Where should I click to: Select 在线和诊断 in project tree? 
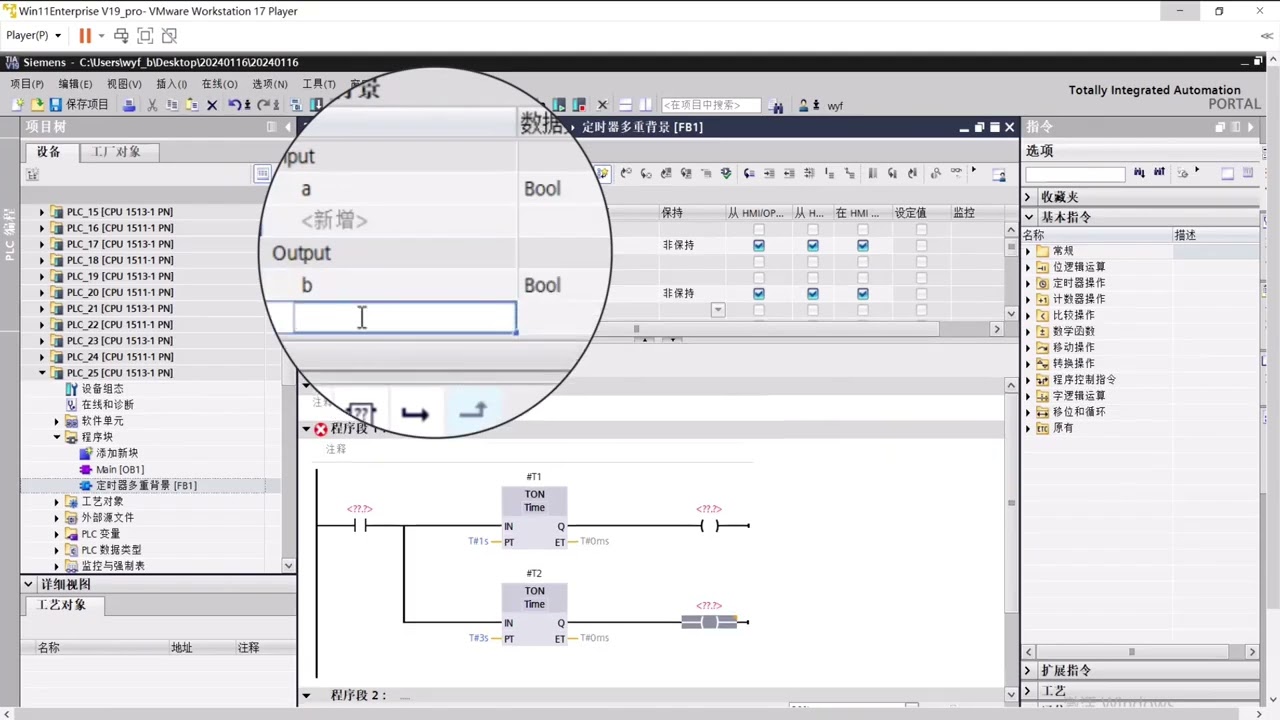pos(107,405)
